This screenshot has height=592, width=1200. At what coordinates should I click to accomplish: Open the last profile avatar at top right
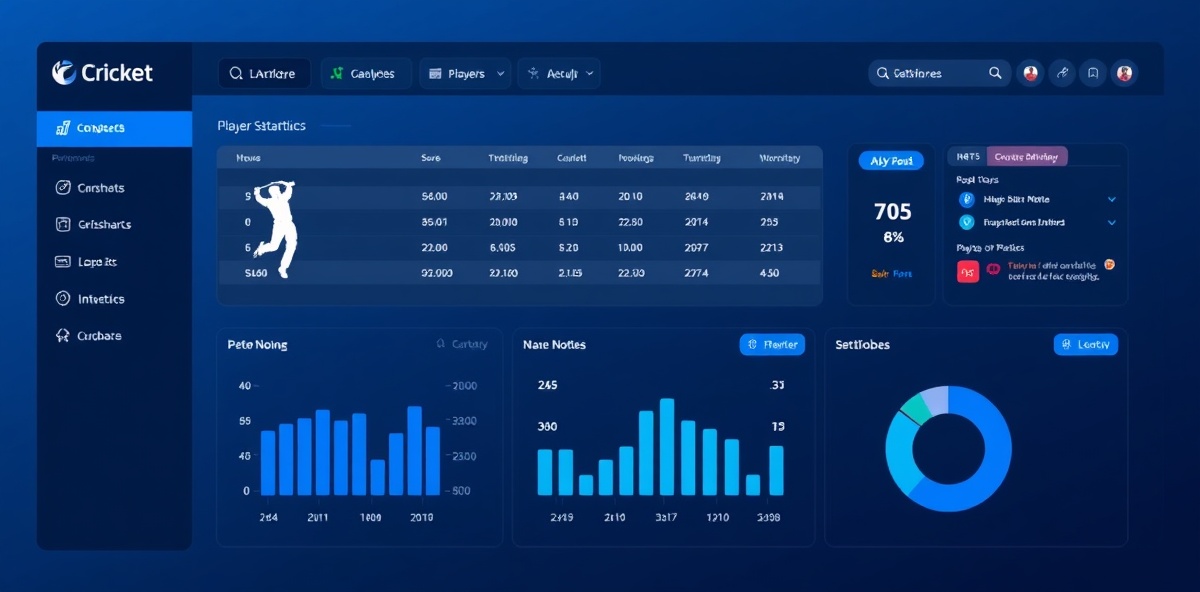tap(1124, 73)
